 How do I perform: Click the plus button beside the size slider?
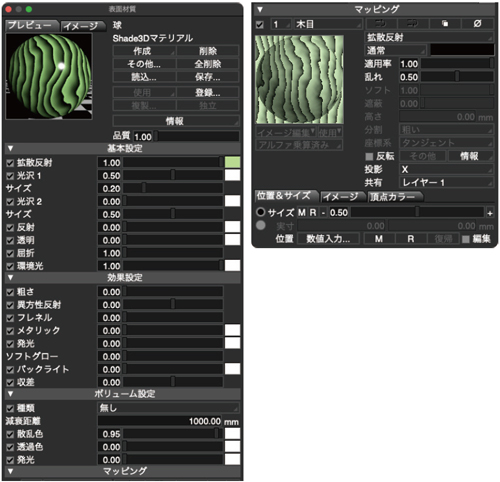pos(490,213)
